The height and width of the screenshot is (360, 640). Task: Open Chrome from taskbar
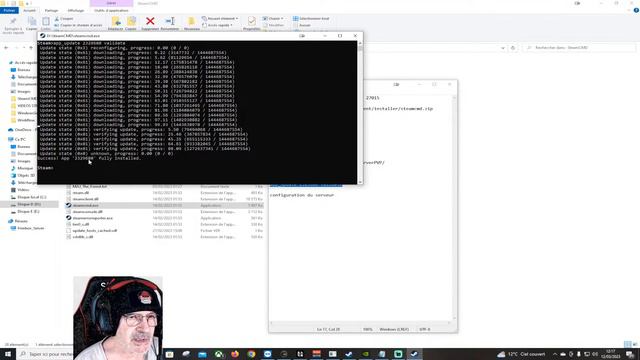(251, 354)
